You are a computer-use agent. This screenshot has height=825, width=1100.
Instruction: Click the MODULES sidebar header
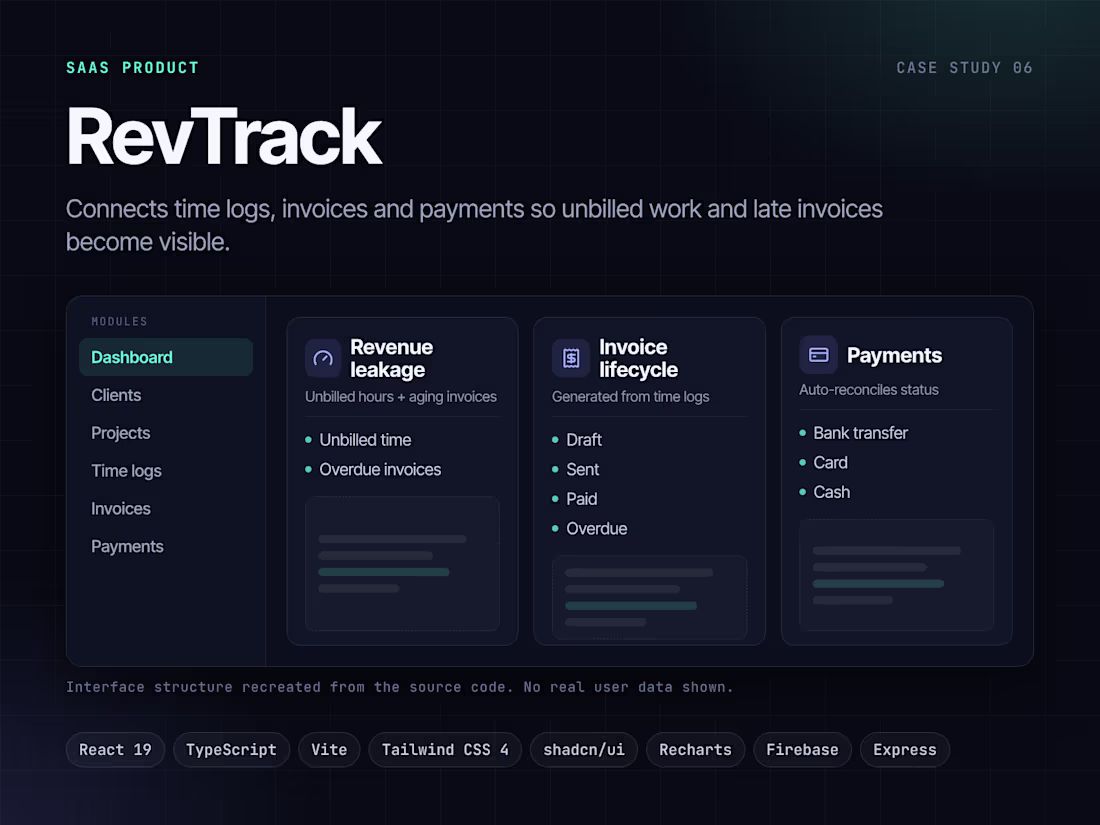point(119,321)
